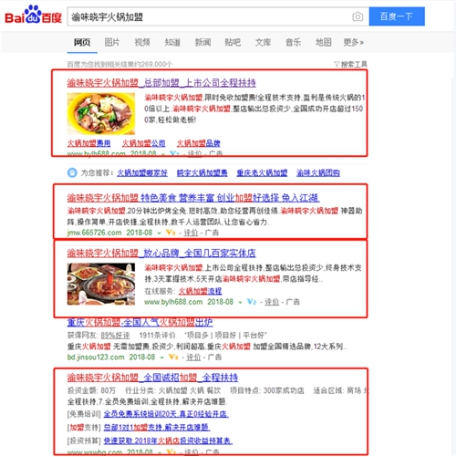Expand dropdown arrow next to jmw.665726.com date

pyautogui.click(x=159, y=233)
